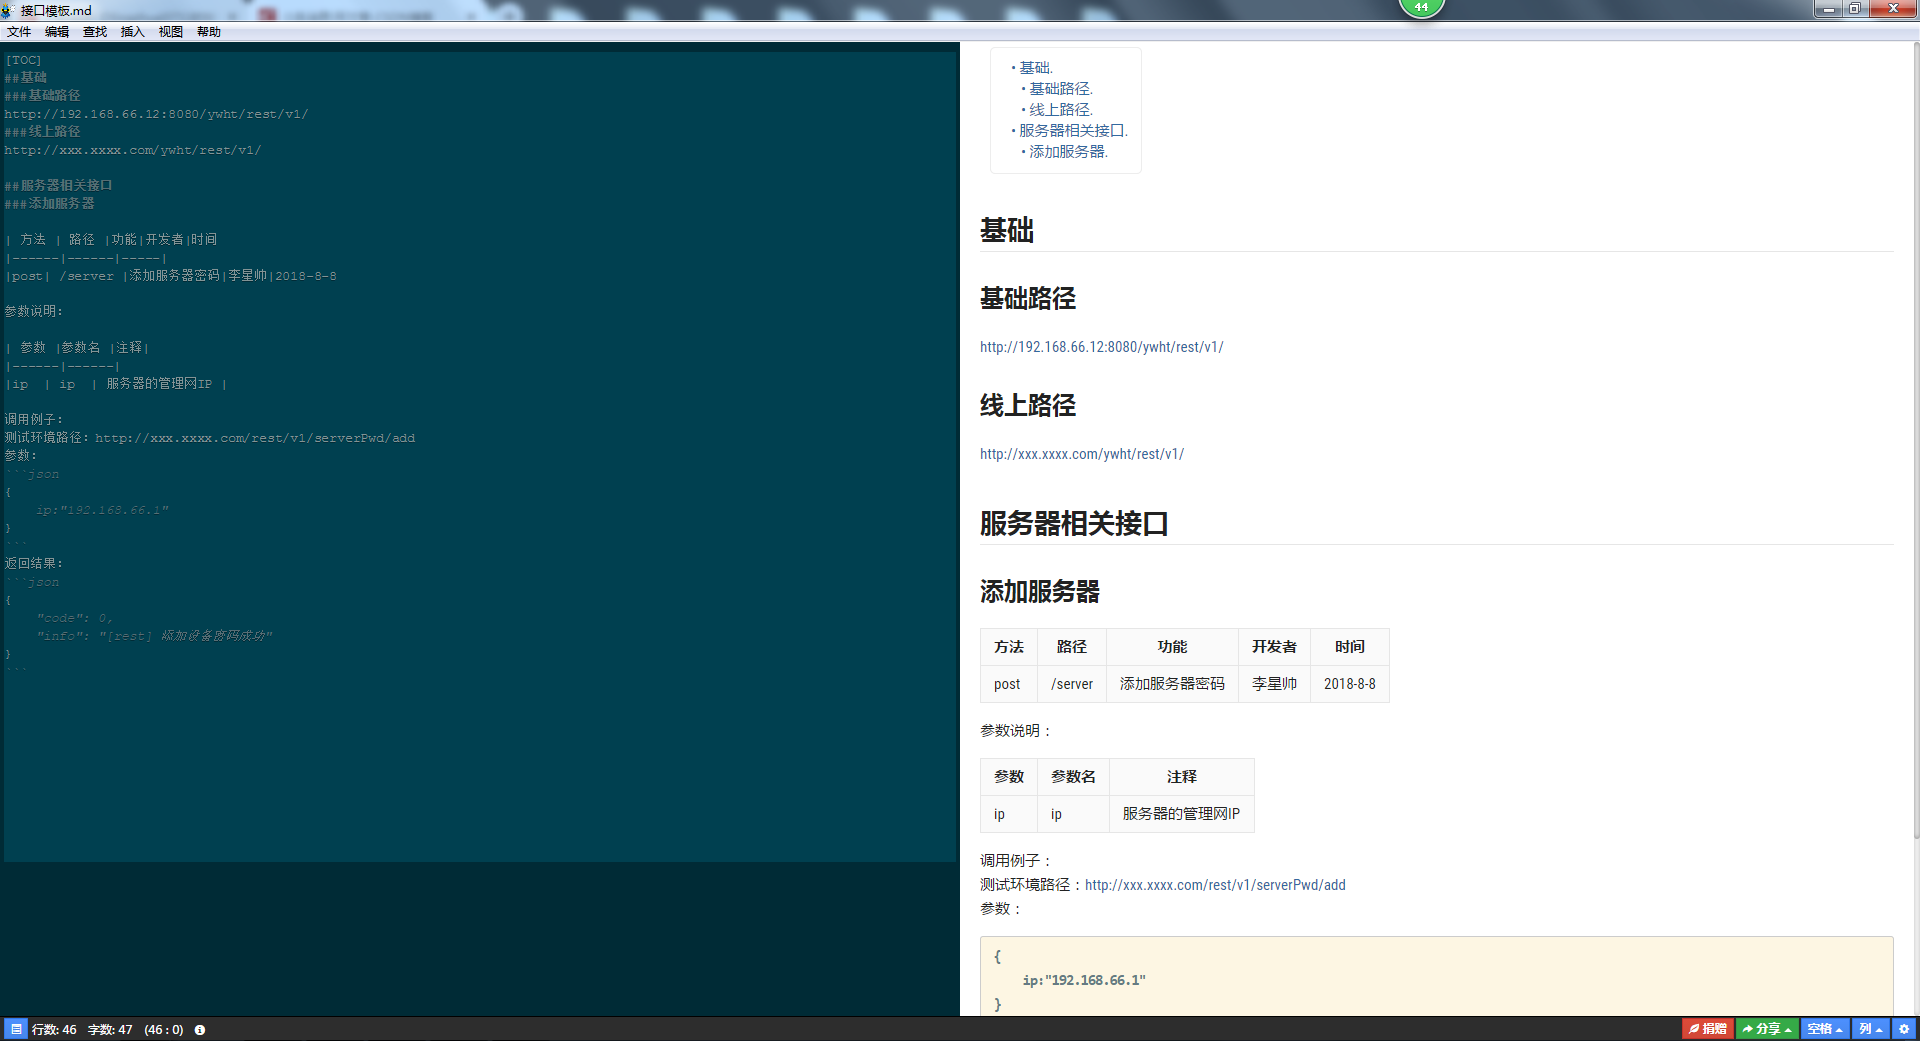
Task: Open the 插入 menu
Action: [133, 32]
